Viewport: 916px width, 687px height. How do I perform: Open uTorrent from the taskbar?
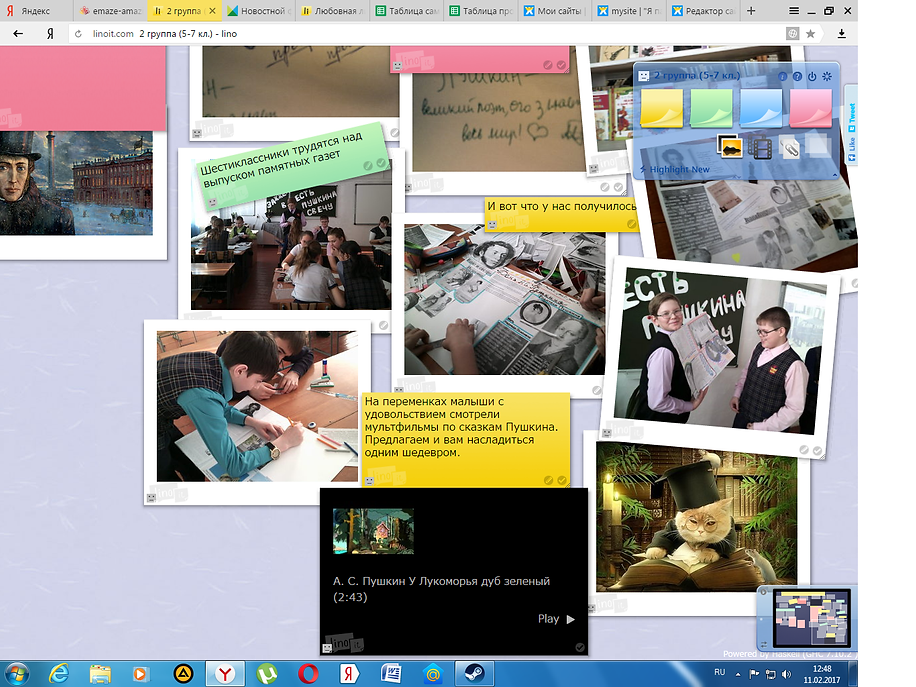coord(267,674)
